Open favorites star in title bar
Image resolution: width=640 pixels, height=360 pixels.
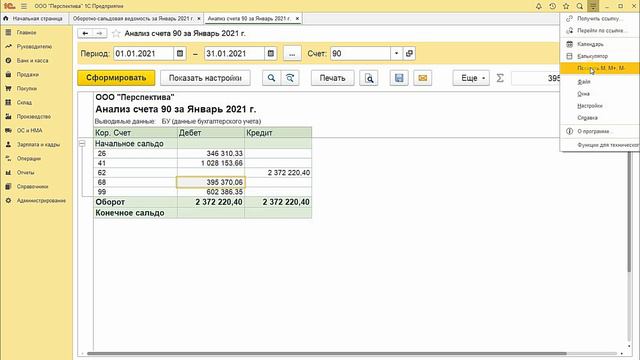[x=566, y=6]
